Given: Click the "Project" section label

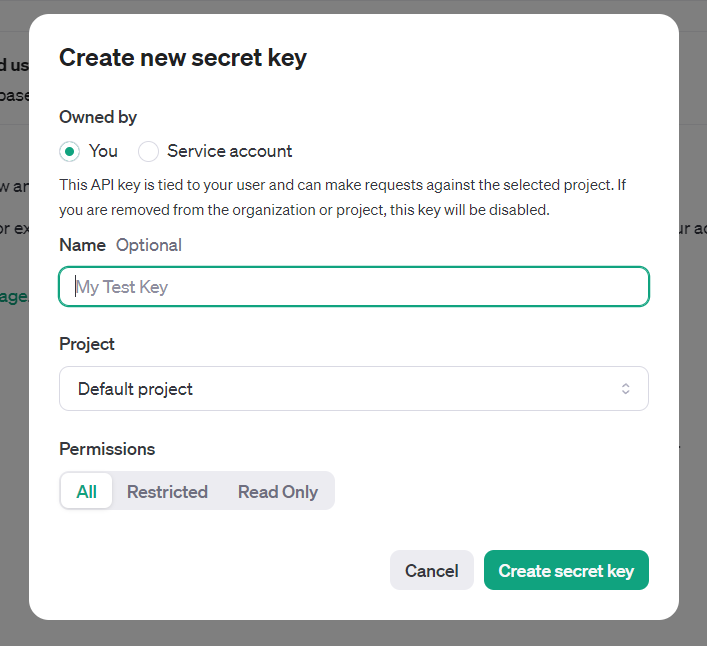Looking at the screenshot, I should pyautogui.click(x=87, y=343).
